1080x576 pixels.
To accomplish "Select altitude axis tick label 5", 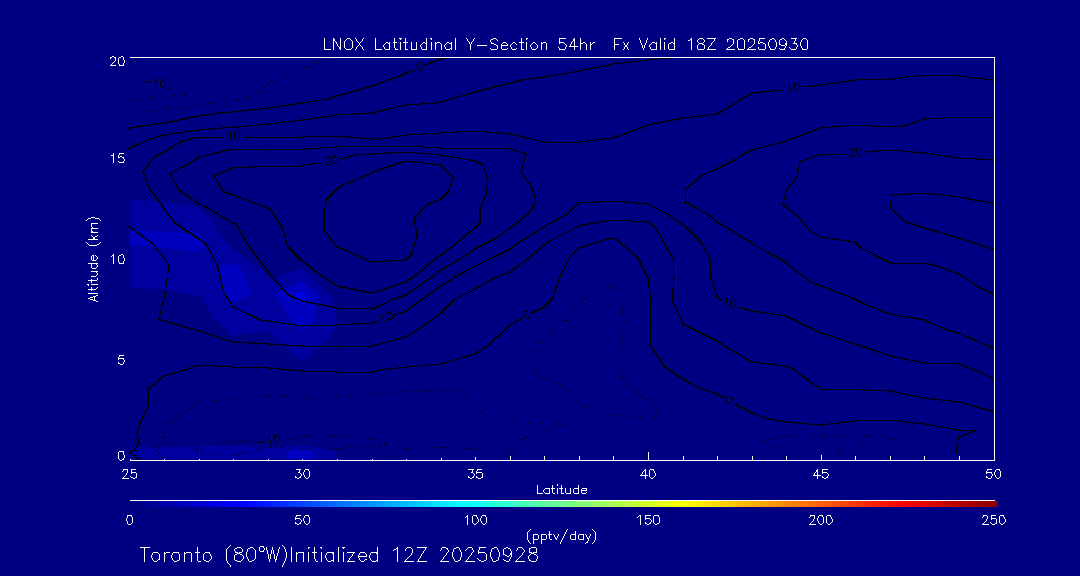I will coord(118,359).
